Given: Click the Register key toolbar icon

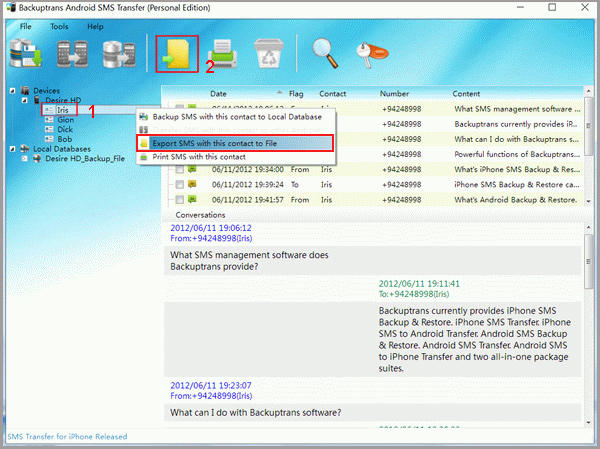Looking at the screenshot, I should coord(372,55).
